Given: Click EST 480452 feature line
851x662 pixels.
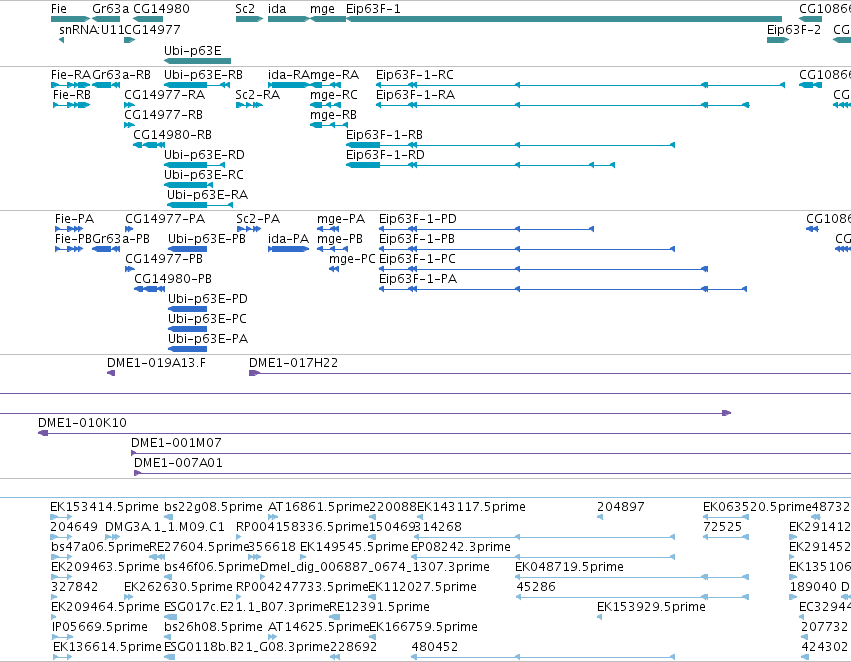Looking at the screenshot, I should click(x=543, y=657).
